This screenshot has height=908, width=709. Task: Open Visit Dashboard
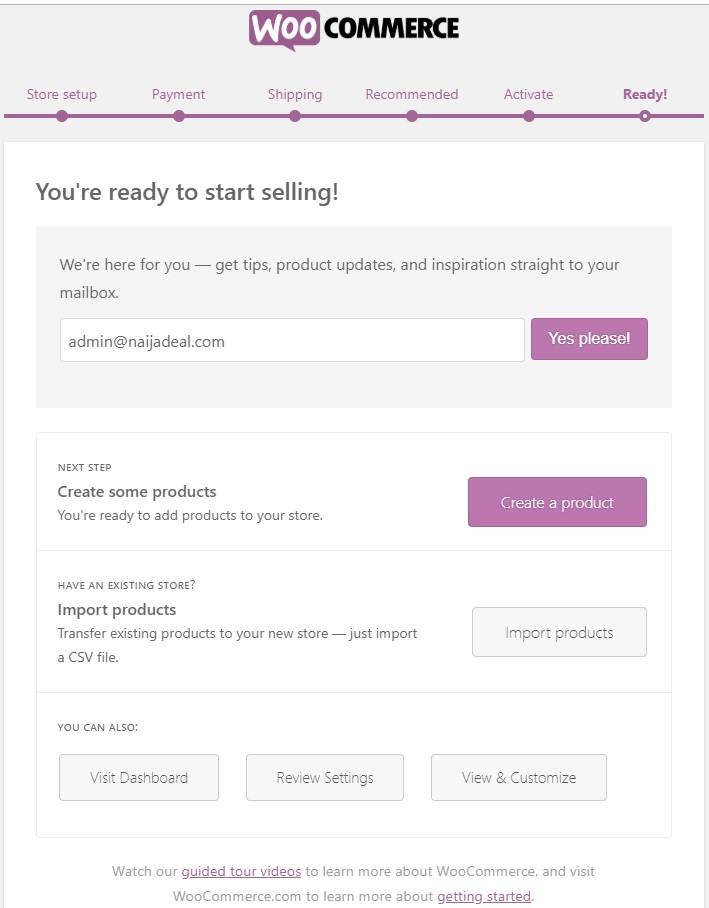139,777
